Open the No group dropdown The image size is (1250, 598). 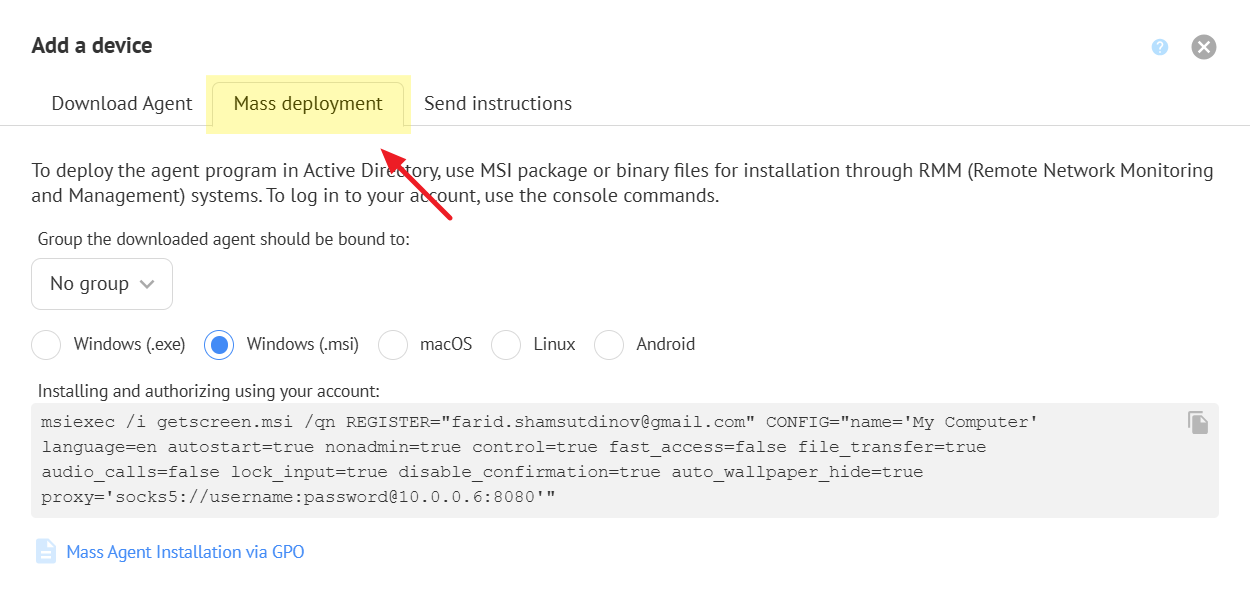tap(101, 284)
